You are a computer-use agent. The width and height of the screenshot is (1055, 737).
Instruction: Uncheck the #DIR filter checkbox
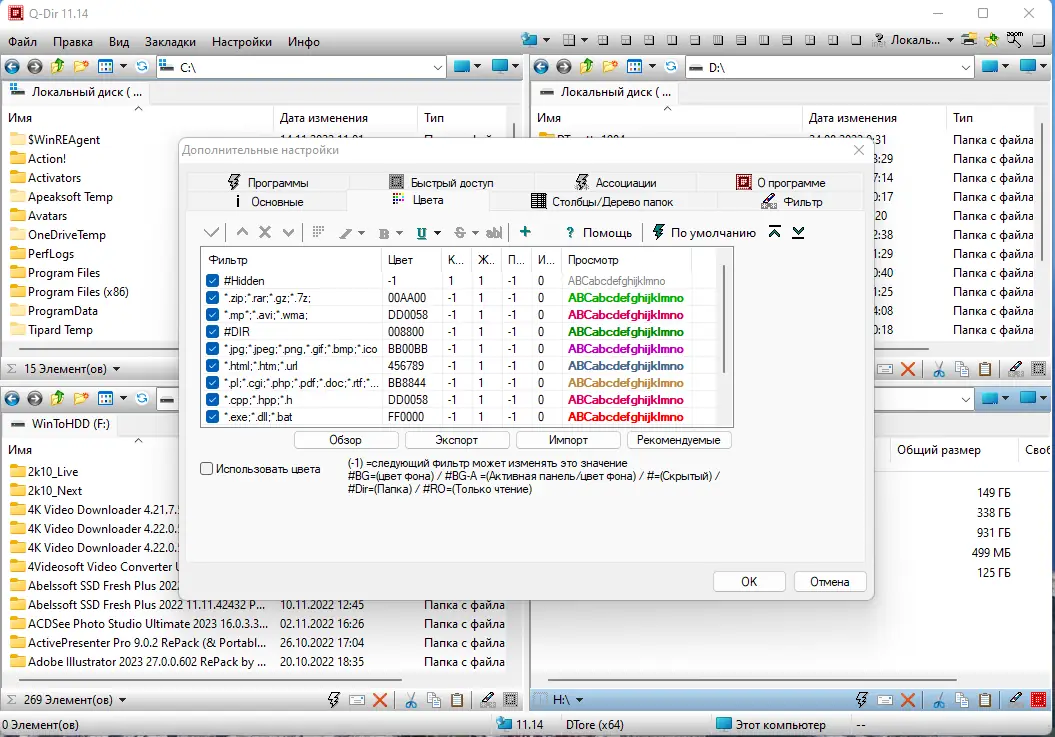(213, 331)
